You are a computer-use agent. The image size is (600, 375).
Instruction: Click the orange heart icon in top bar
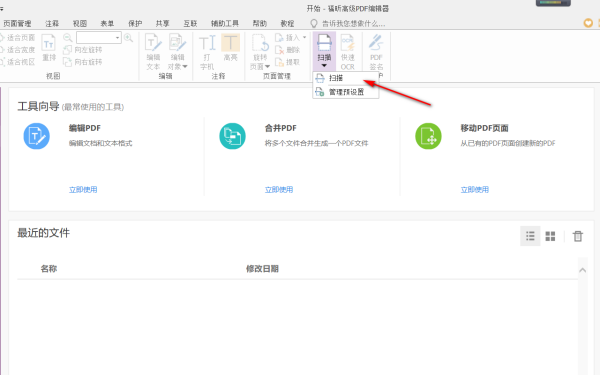pyautogui.click(x=588, y=23)
